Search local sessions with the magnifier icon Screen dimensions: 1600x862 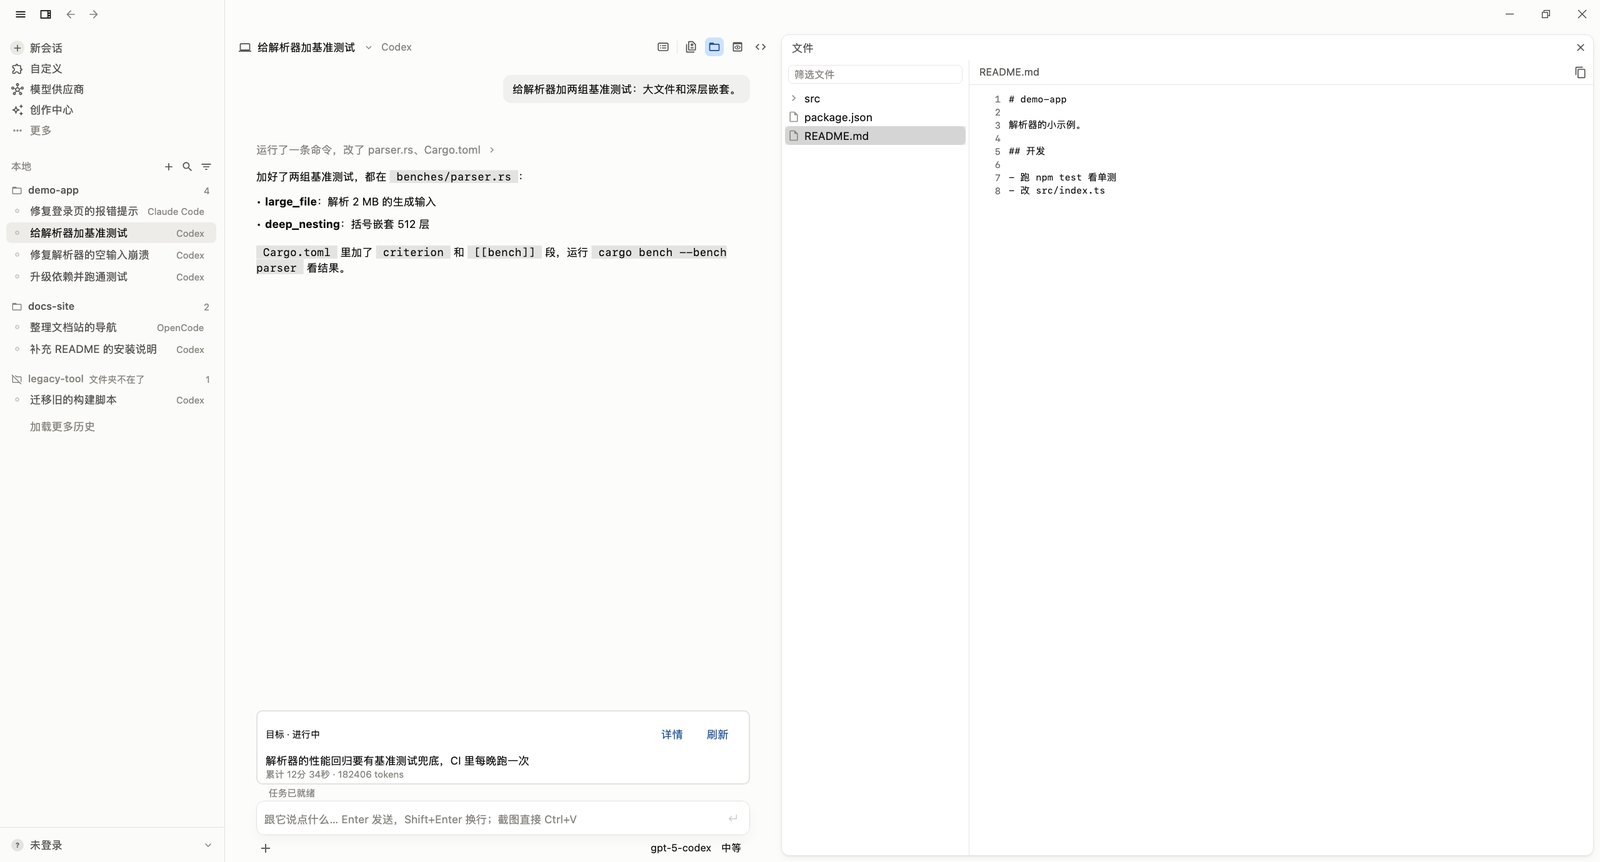(x=187, y=167)
